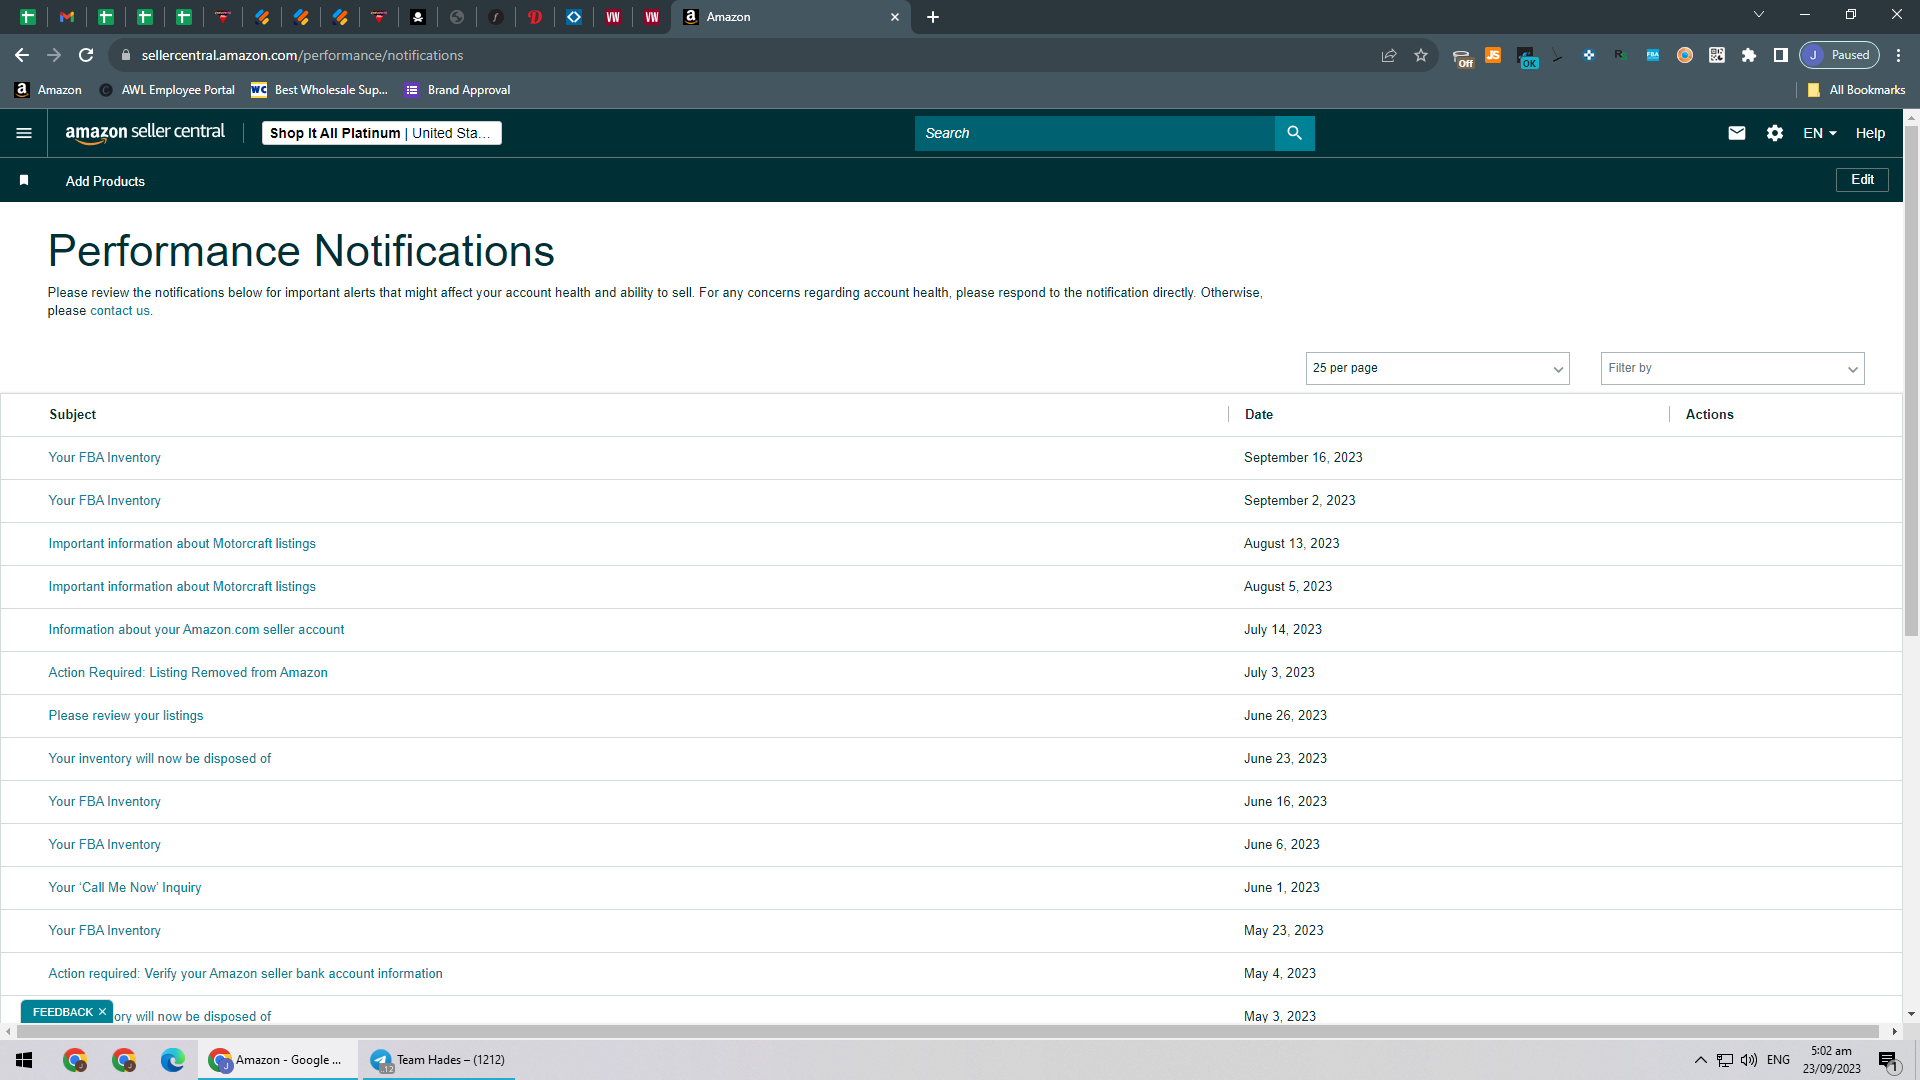Open the buyer messages mail icon

point(1737,133)
